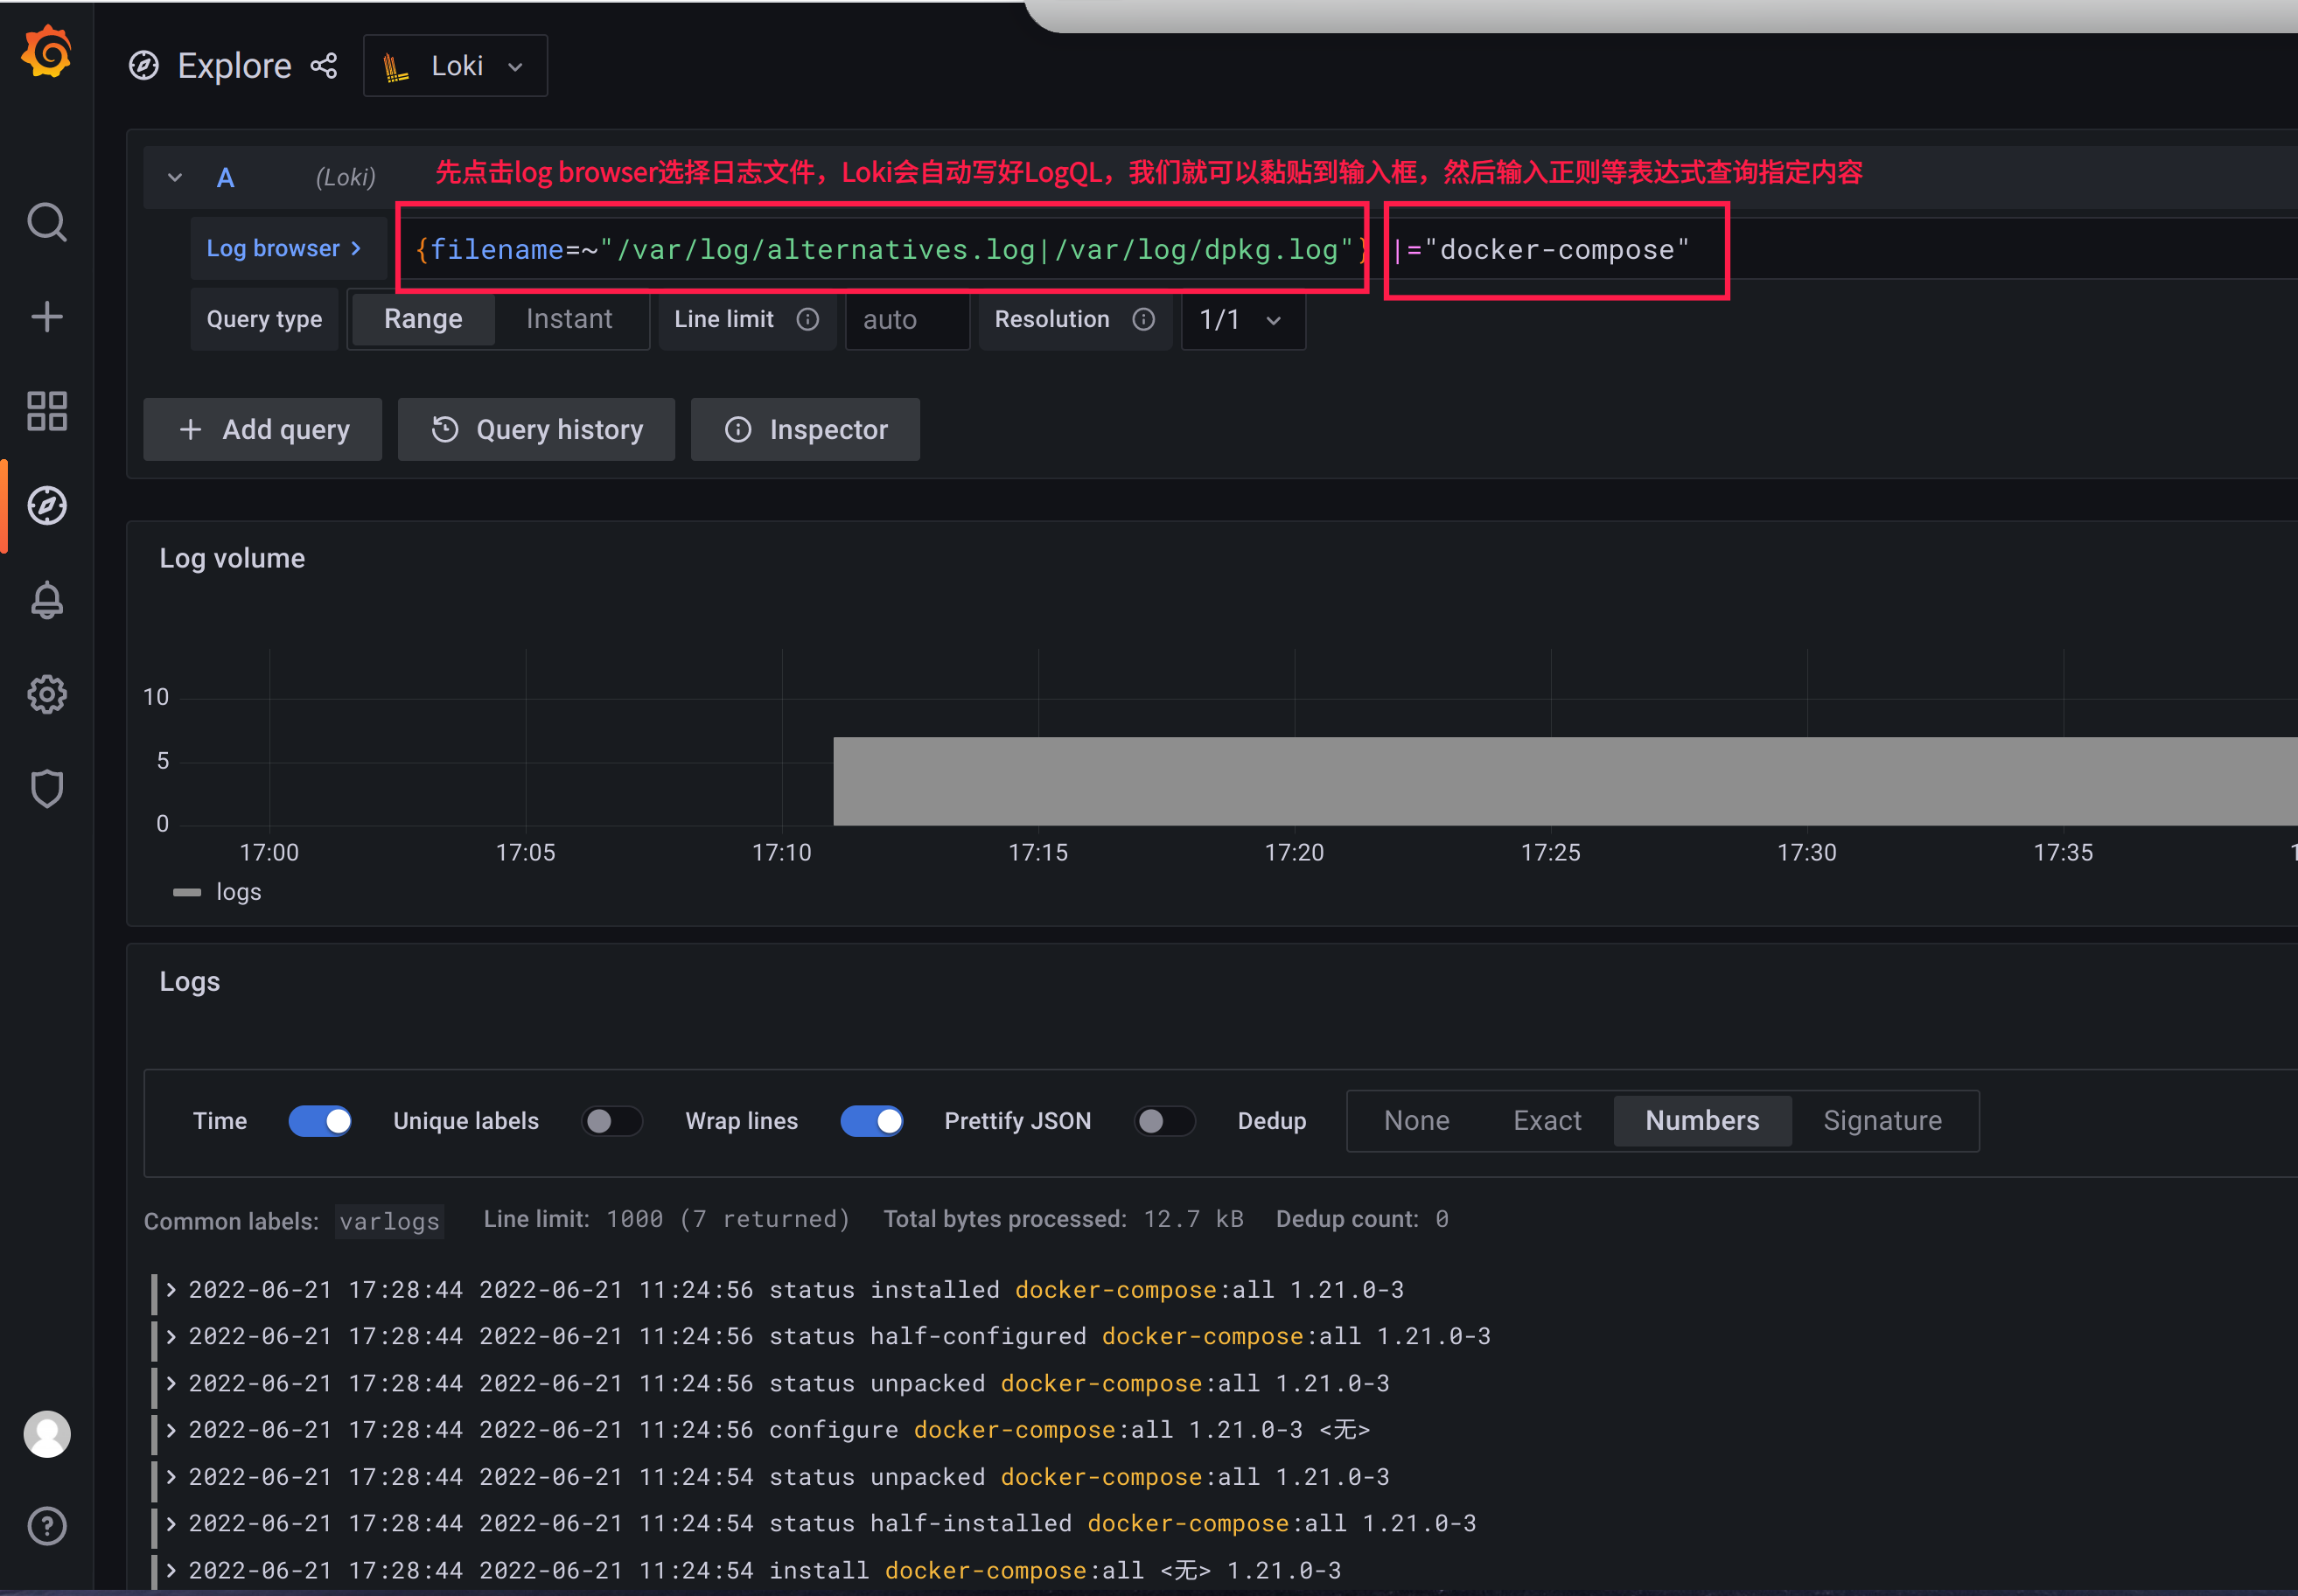2298x1596 pixels.
Task: Collapse query row A chevron
Action: [x=175, y=178]
